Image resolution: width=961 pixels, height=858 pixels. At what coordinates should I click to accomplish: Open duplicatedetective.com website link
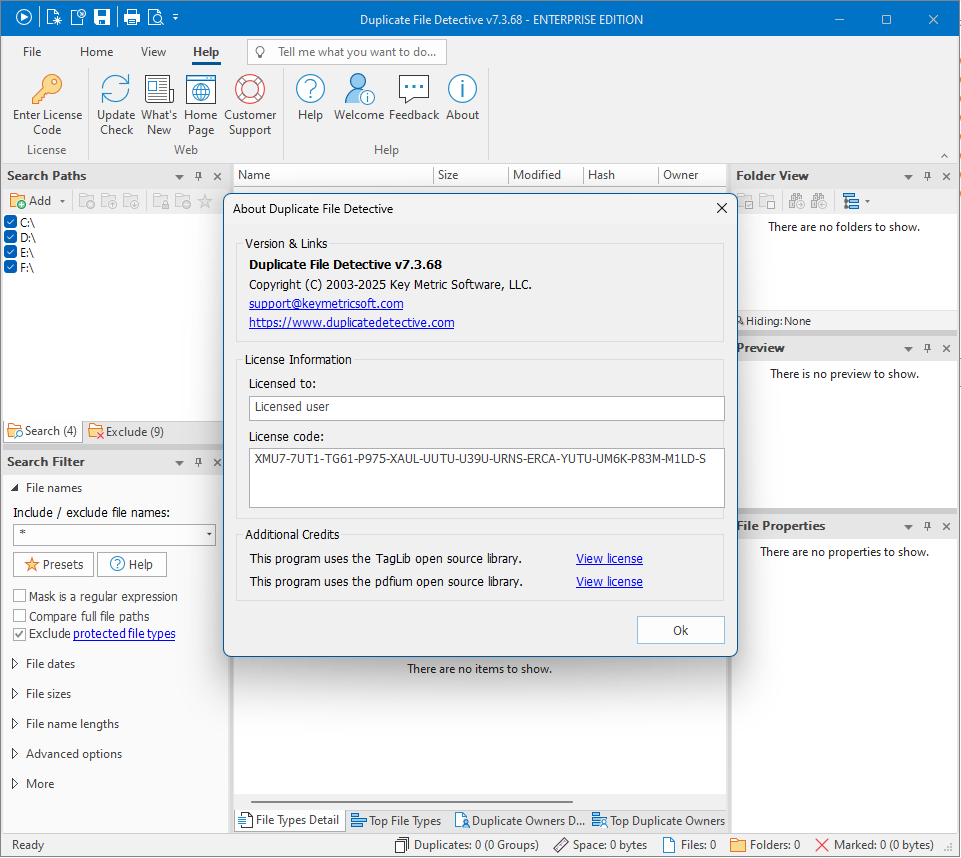coord(351,322)
